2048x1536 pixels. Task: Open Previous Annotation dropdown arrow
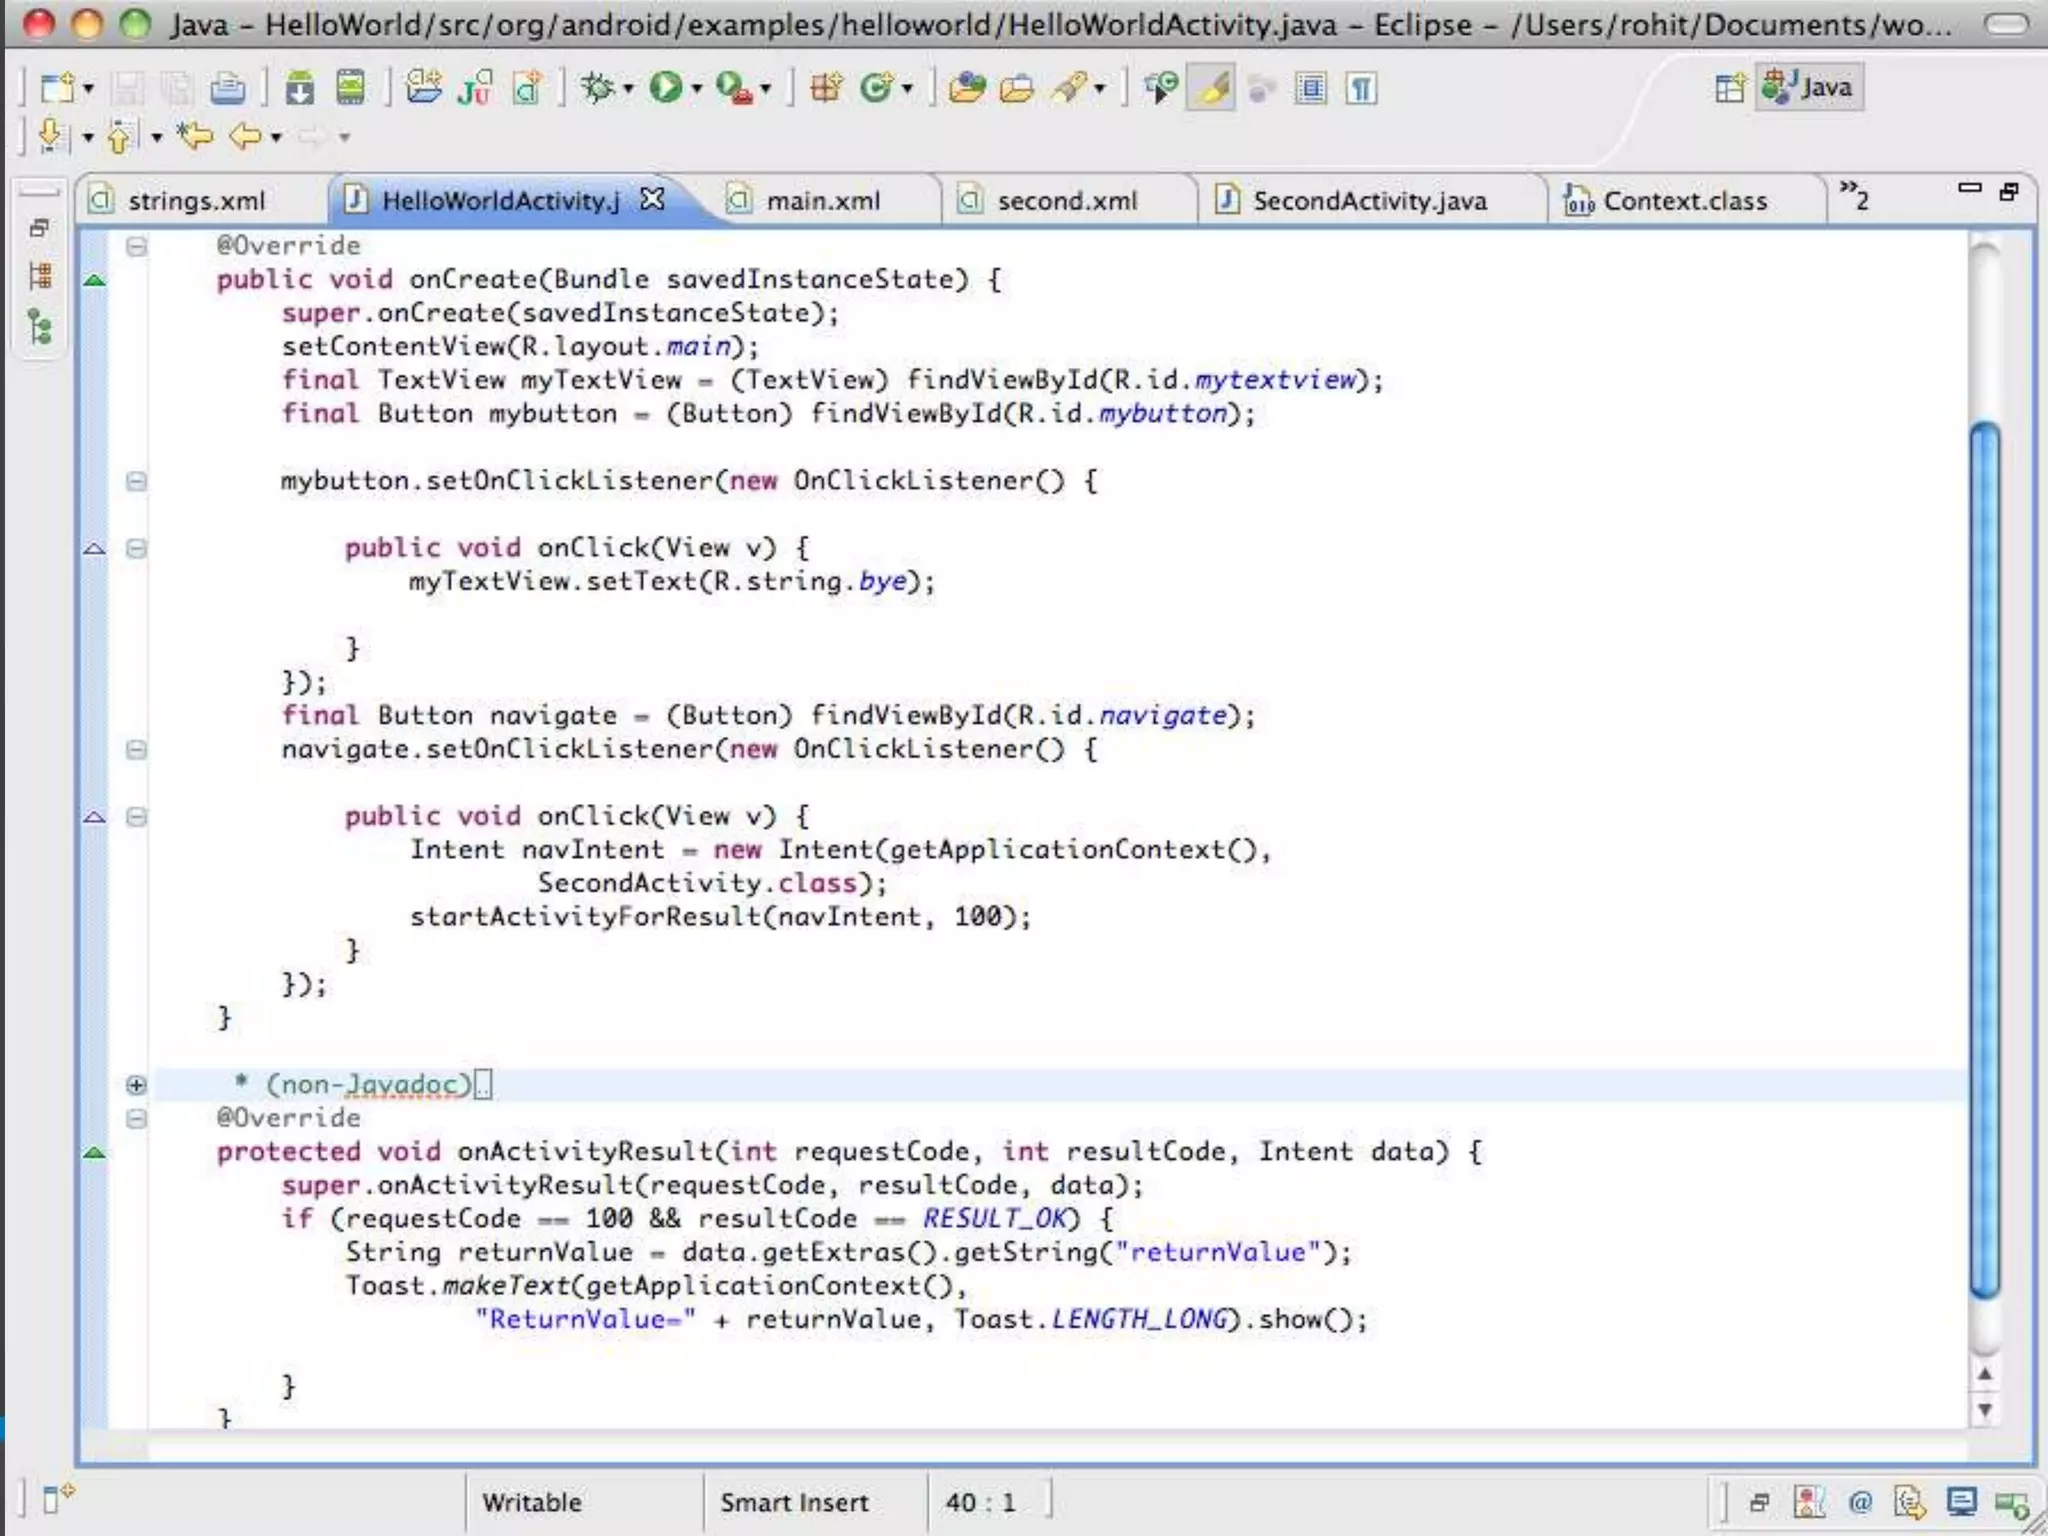156,137
